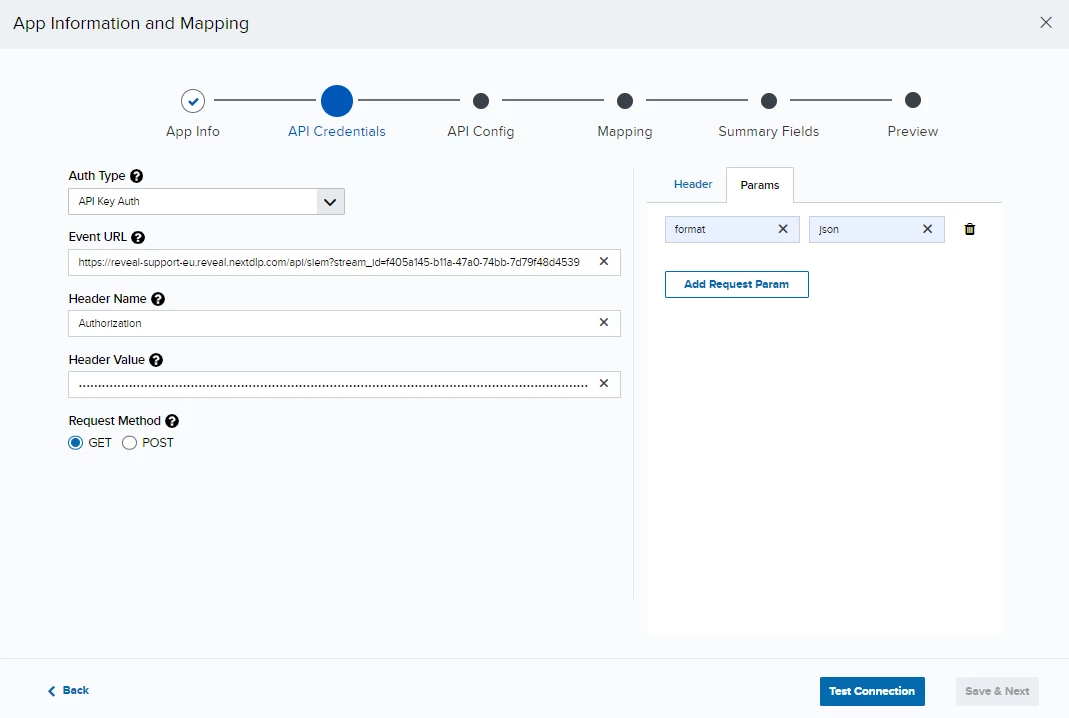This screenshot has width=1069, height=718.
Task: Delete the format request param row
Action: (969, 229)
